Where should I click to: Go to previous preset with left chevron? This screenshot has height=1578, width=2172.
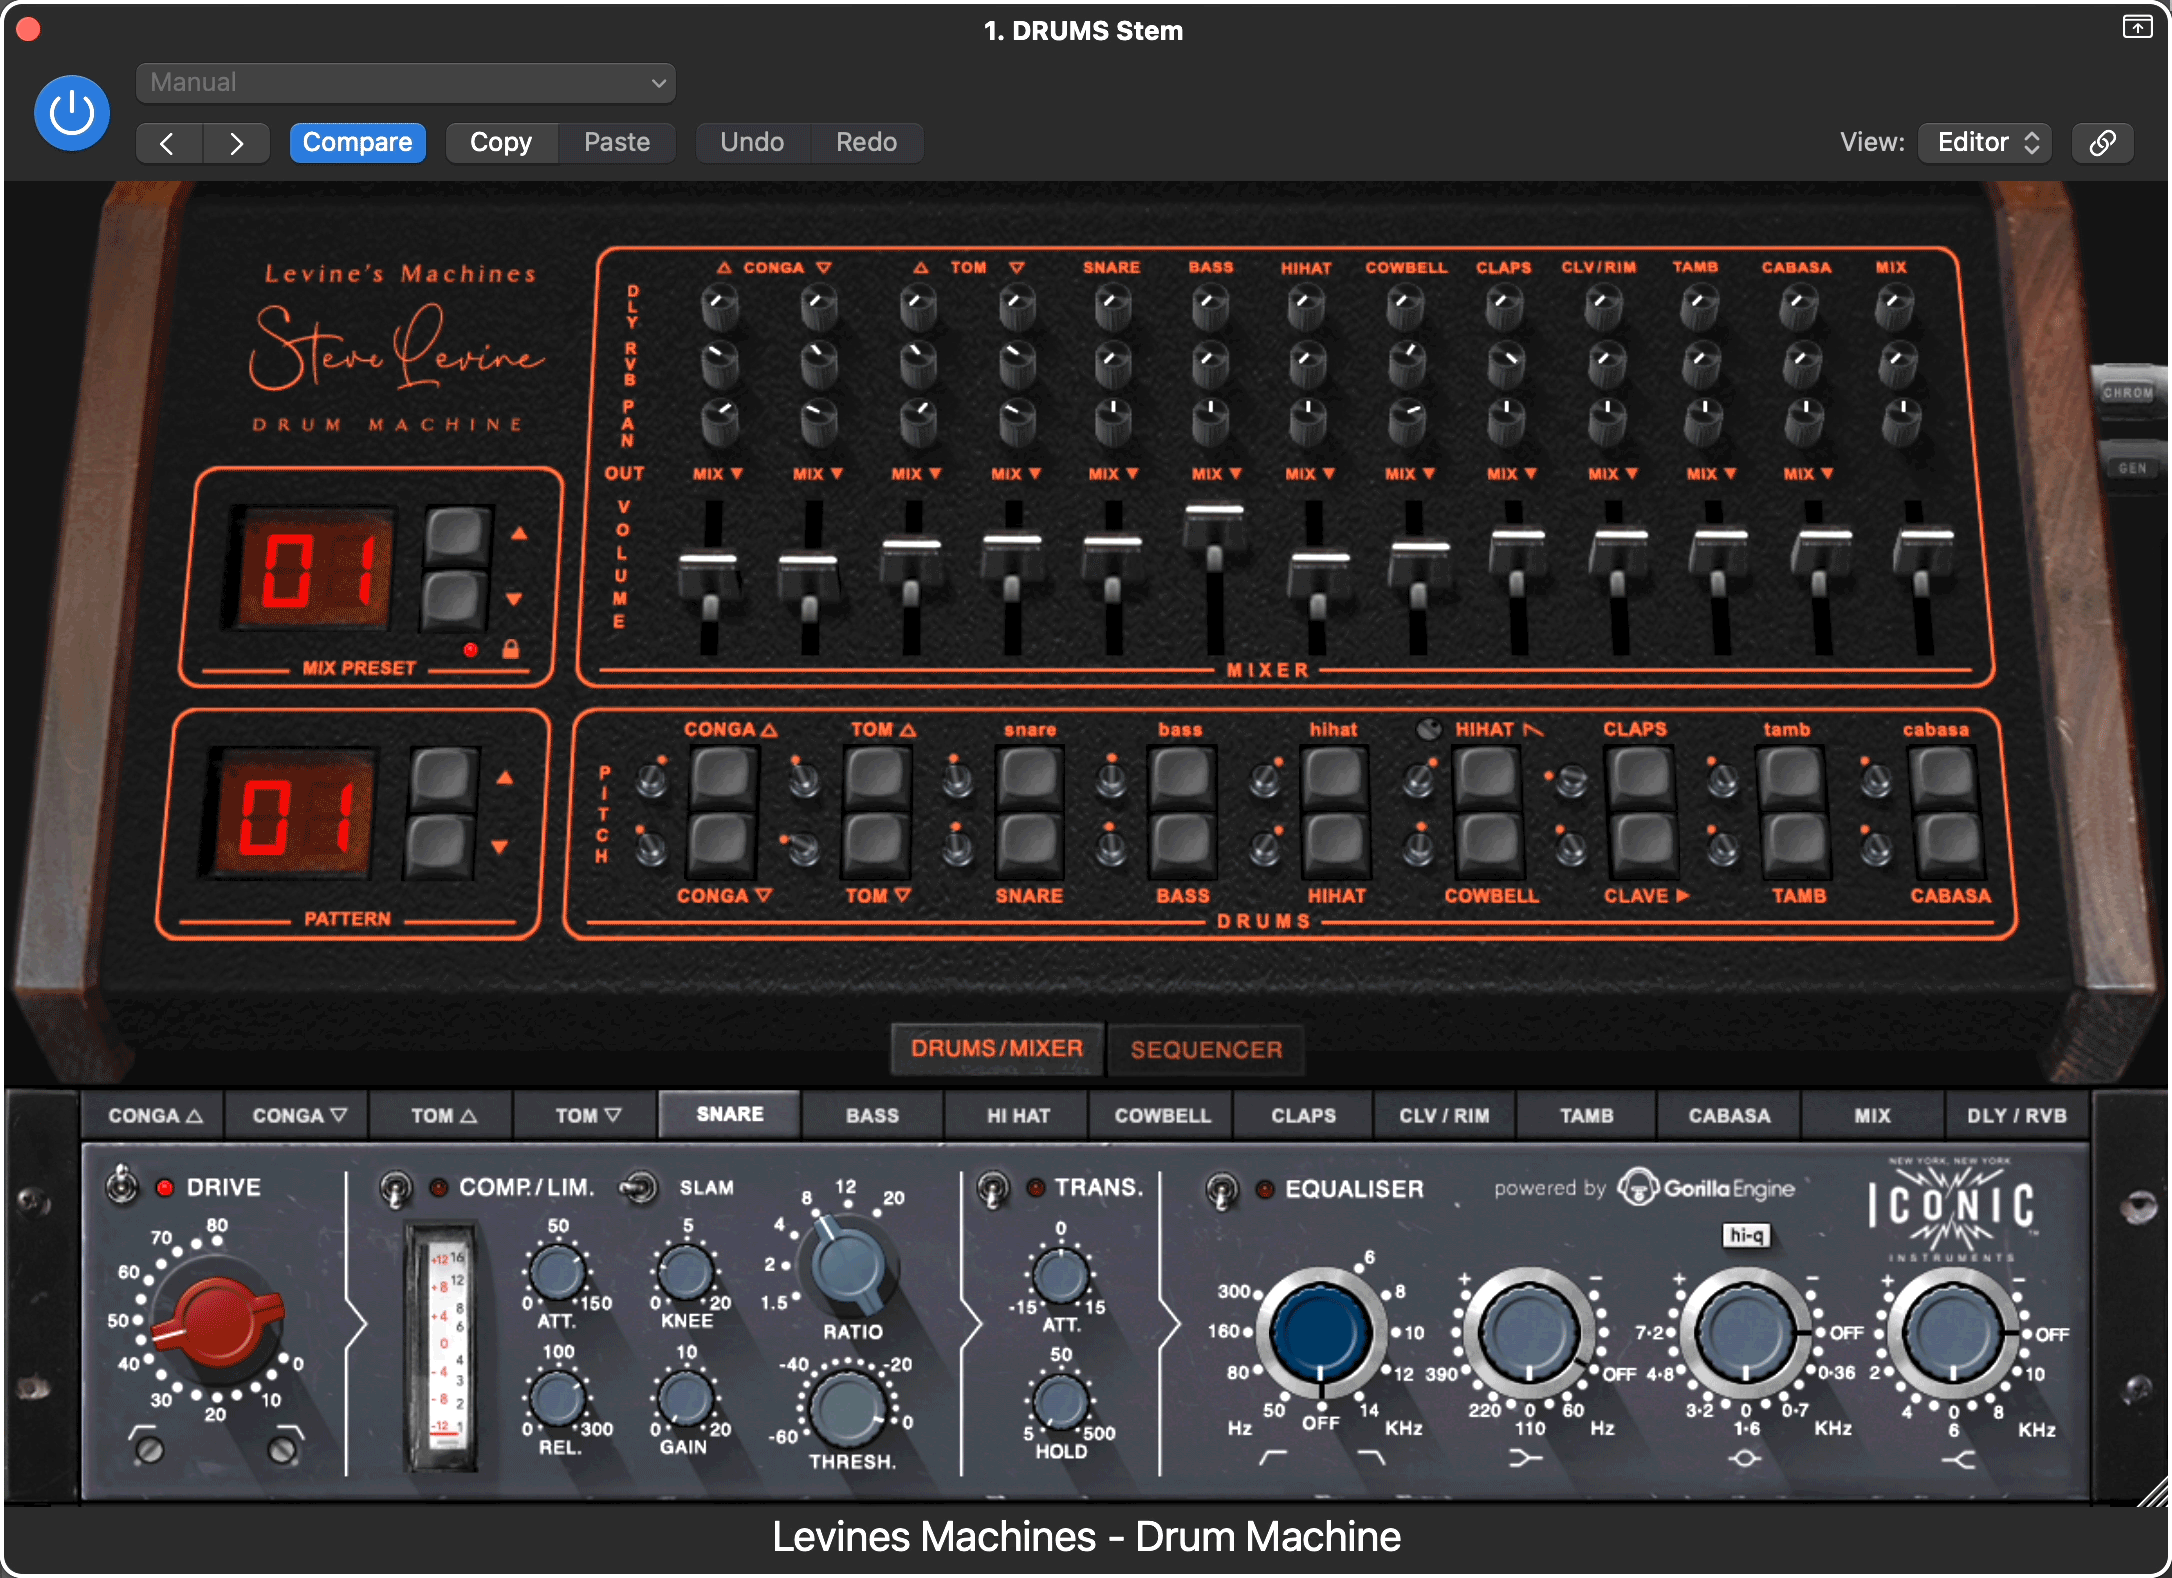pyautogui.click(x=168, y=143)
